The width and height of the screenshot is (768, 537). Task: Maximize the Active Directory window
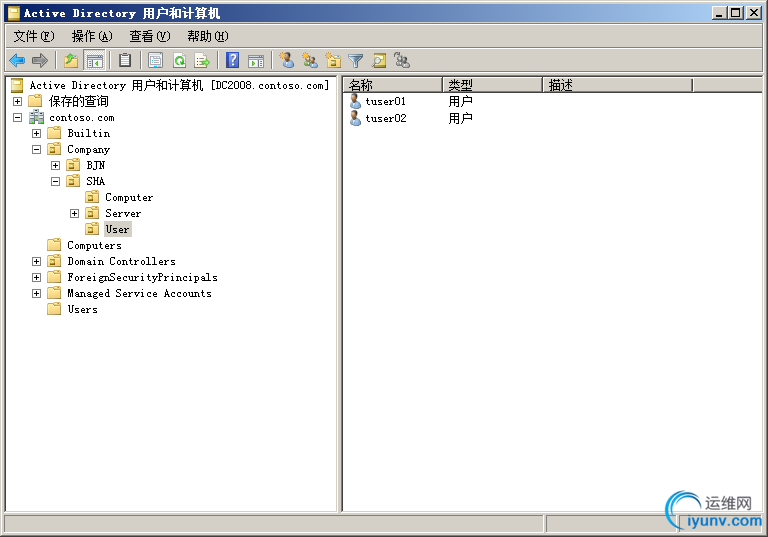[736, 13]
